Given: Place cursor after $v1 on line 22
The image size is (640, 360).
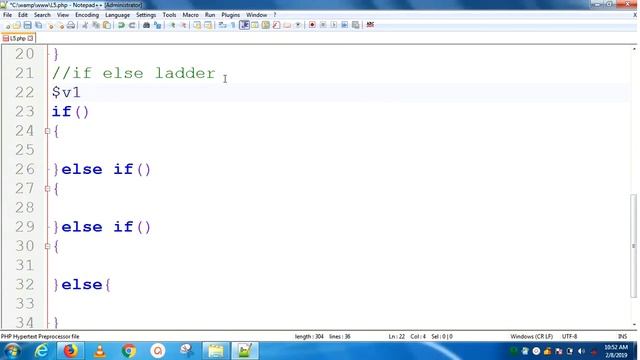Looking at the screenshot, I should point(82,92).
